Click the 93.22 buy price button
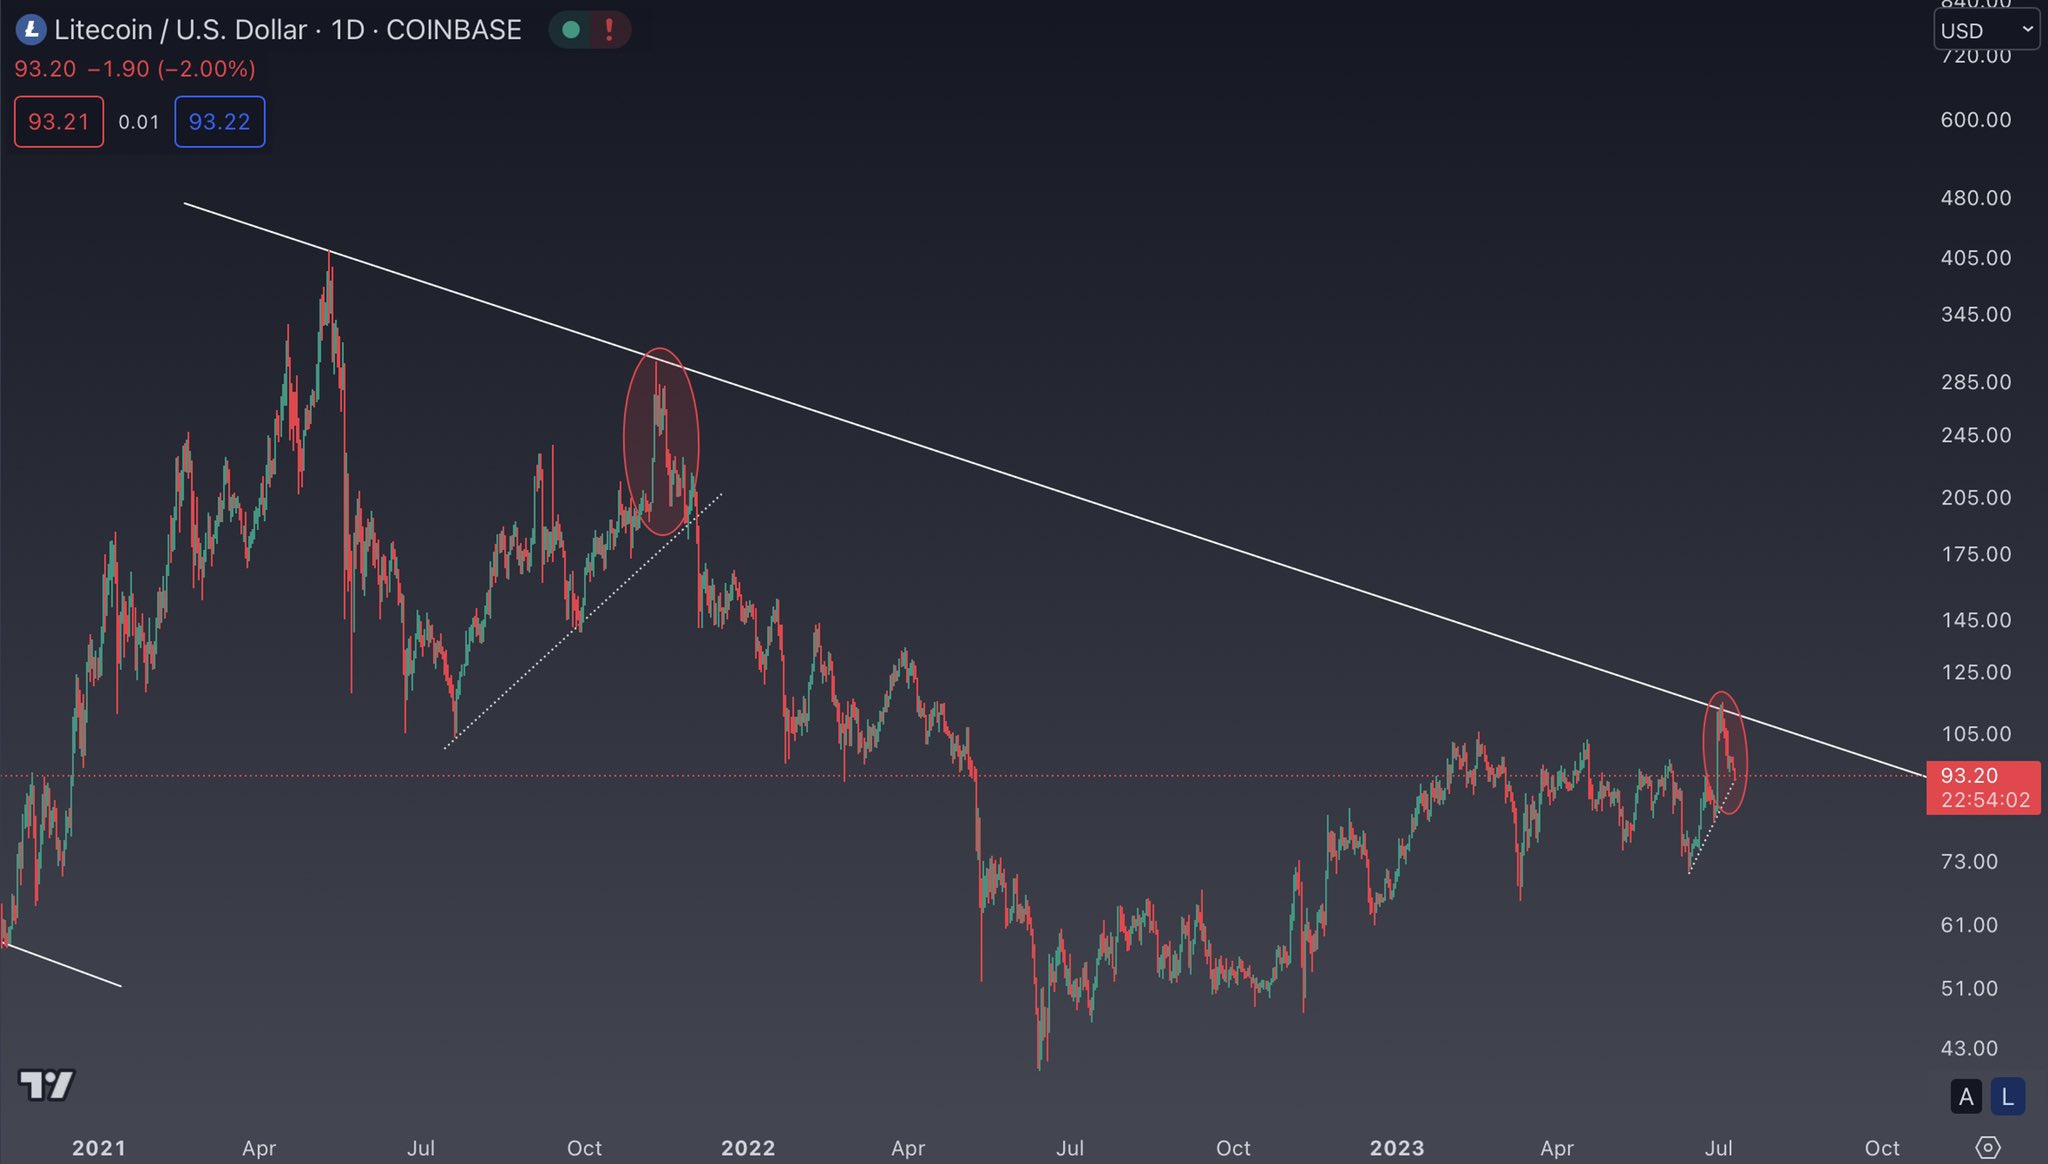The image size is (2048, 1164). click(220, 122)
